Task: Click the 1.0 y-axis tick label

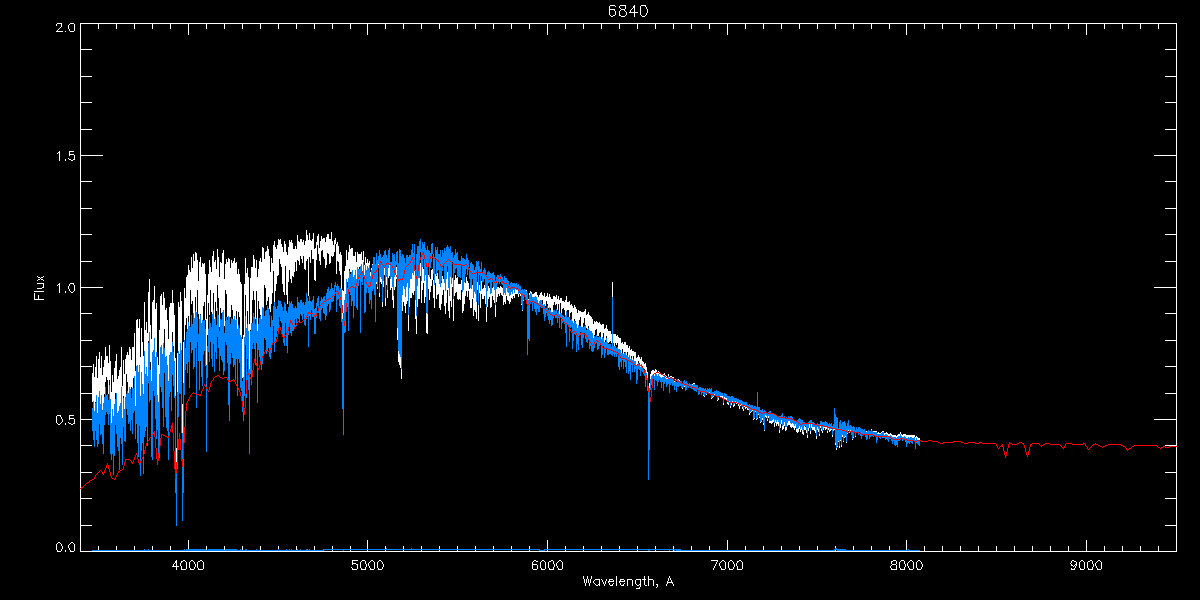Action: pyautogui.click(x=63, y=288)
